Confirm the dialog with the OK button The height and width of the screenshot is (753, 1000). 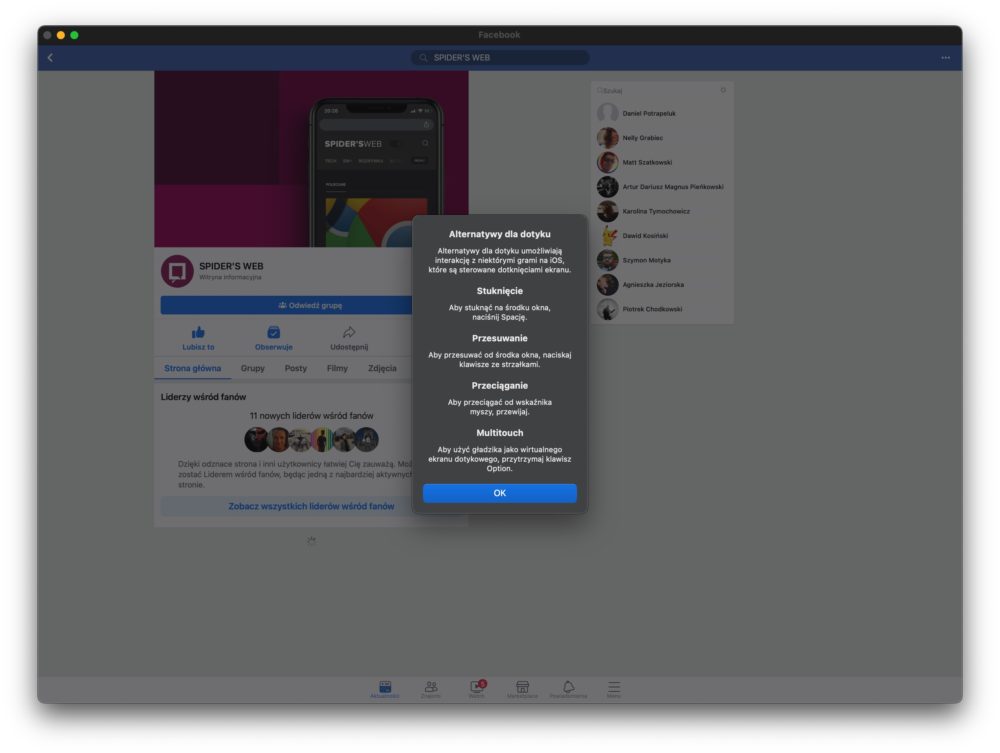point(499,493)
